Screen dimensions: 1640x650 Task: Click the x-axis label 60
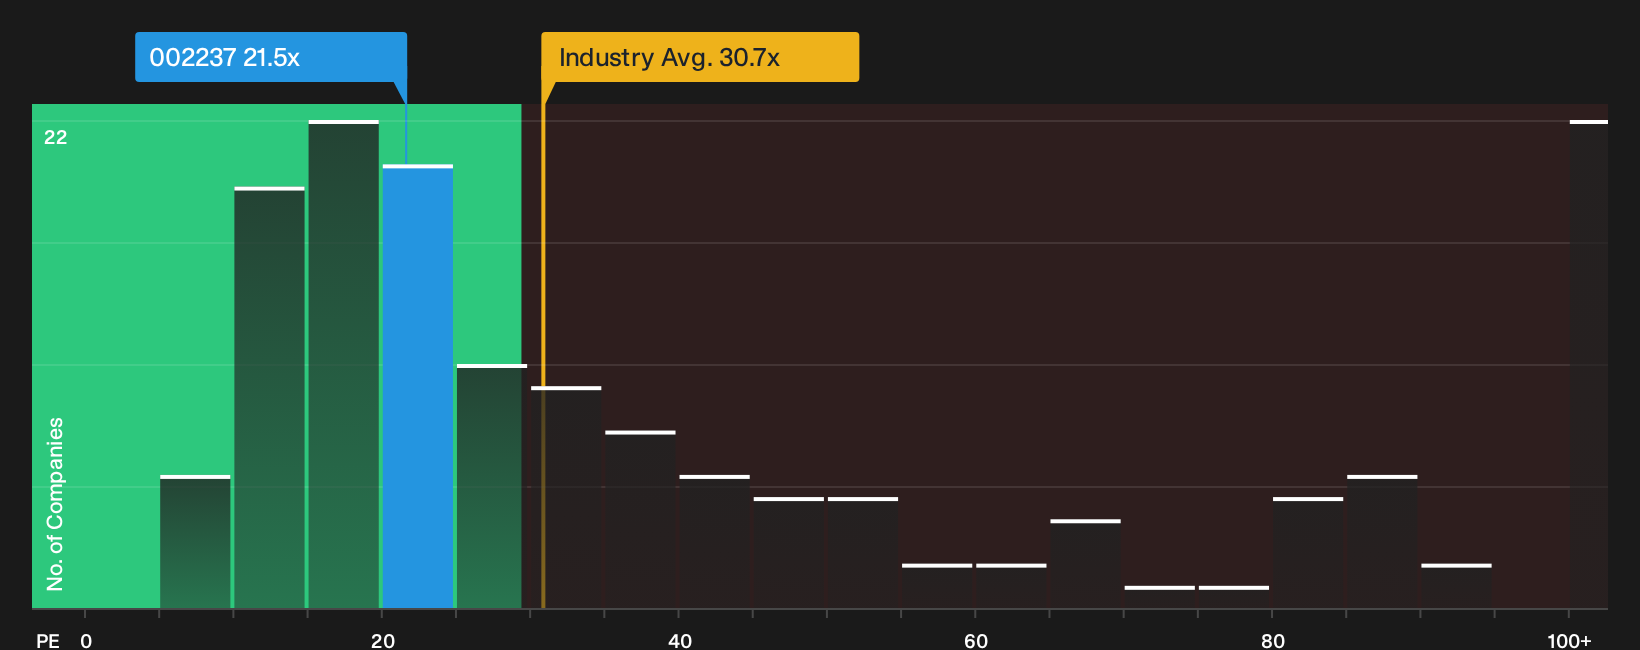click(976, 641)
